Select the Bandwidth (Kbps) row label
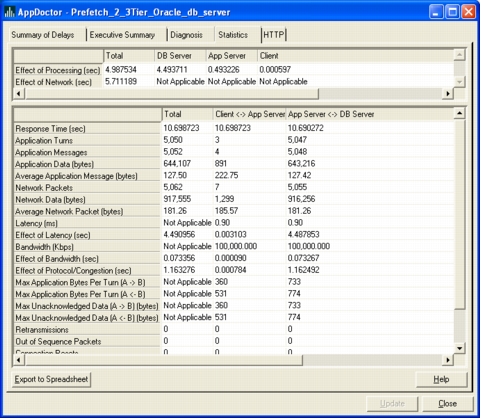 tap(87, 247)
